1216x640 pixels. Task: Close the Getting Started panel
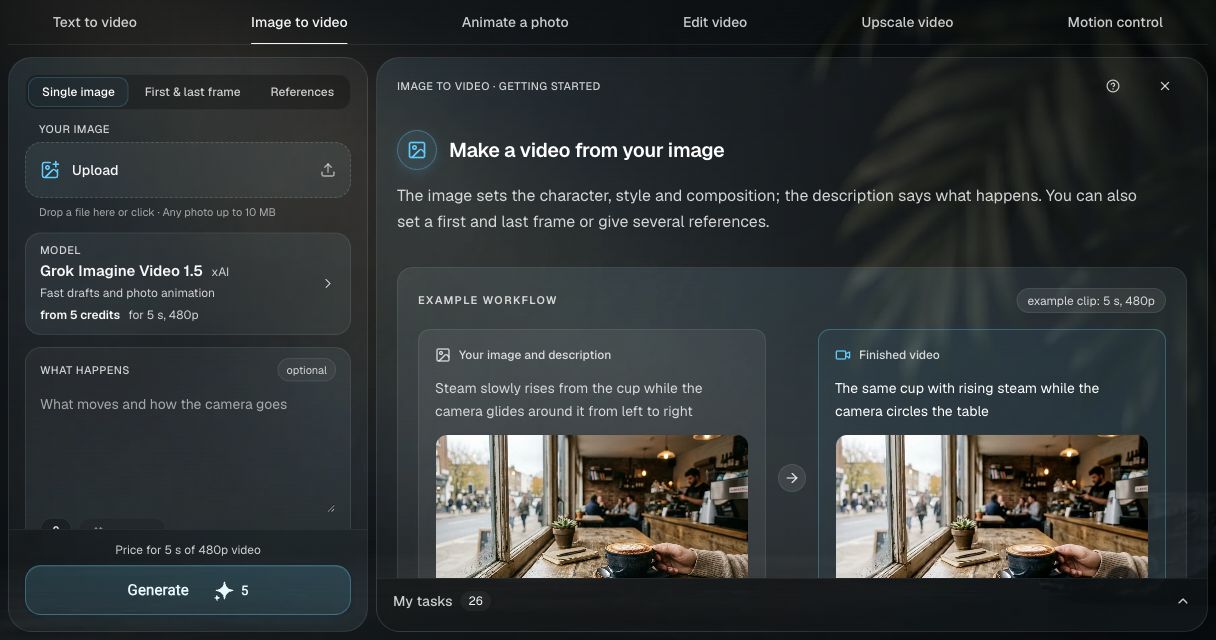pyautogui.click(x=1165, y=86)
